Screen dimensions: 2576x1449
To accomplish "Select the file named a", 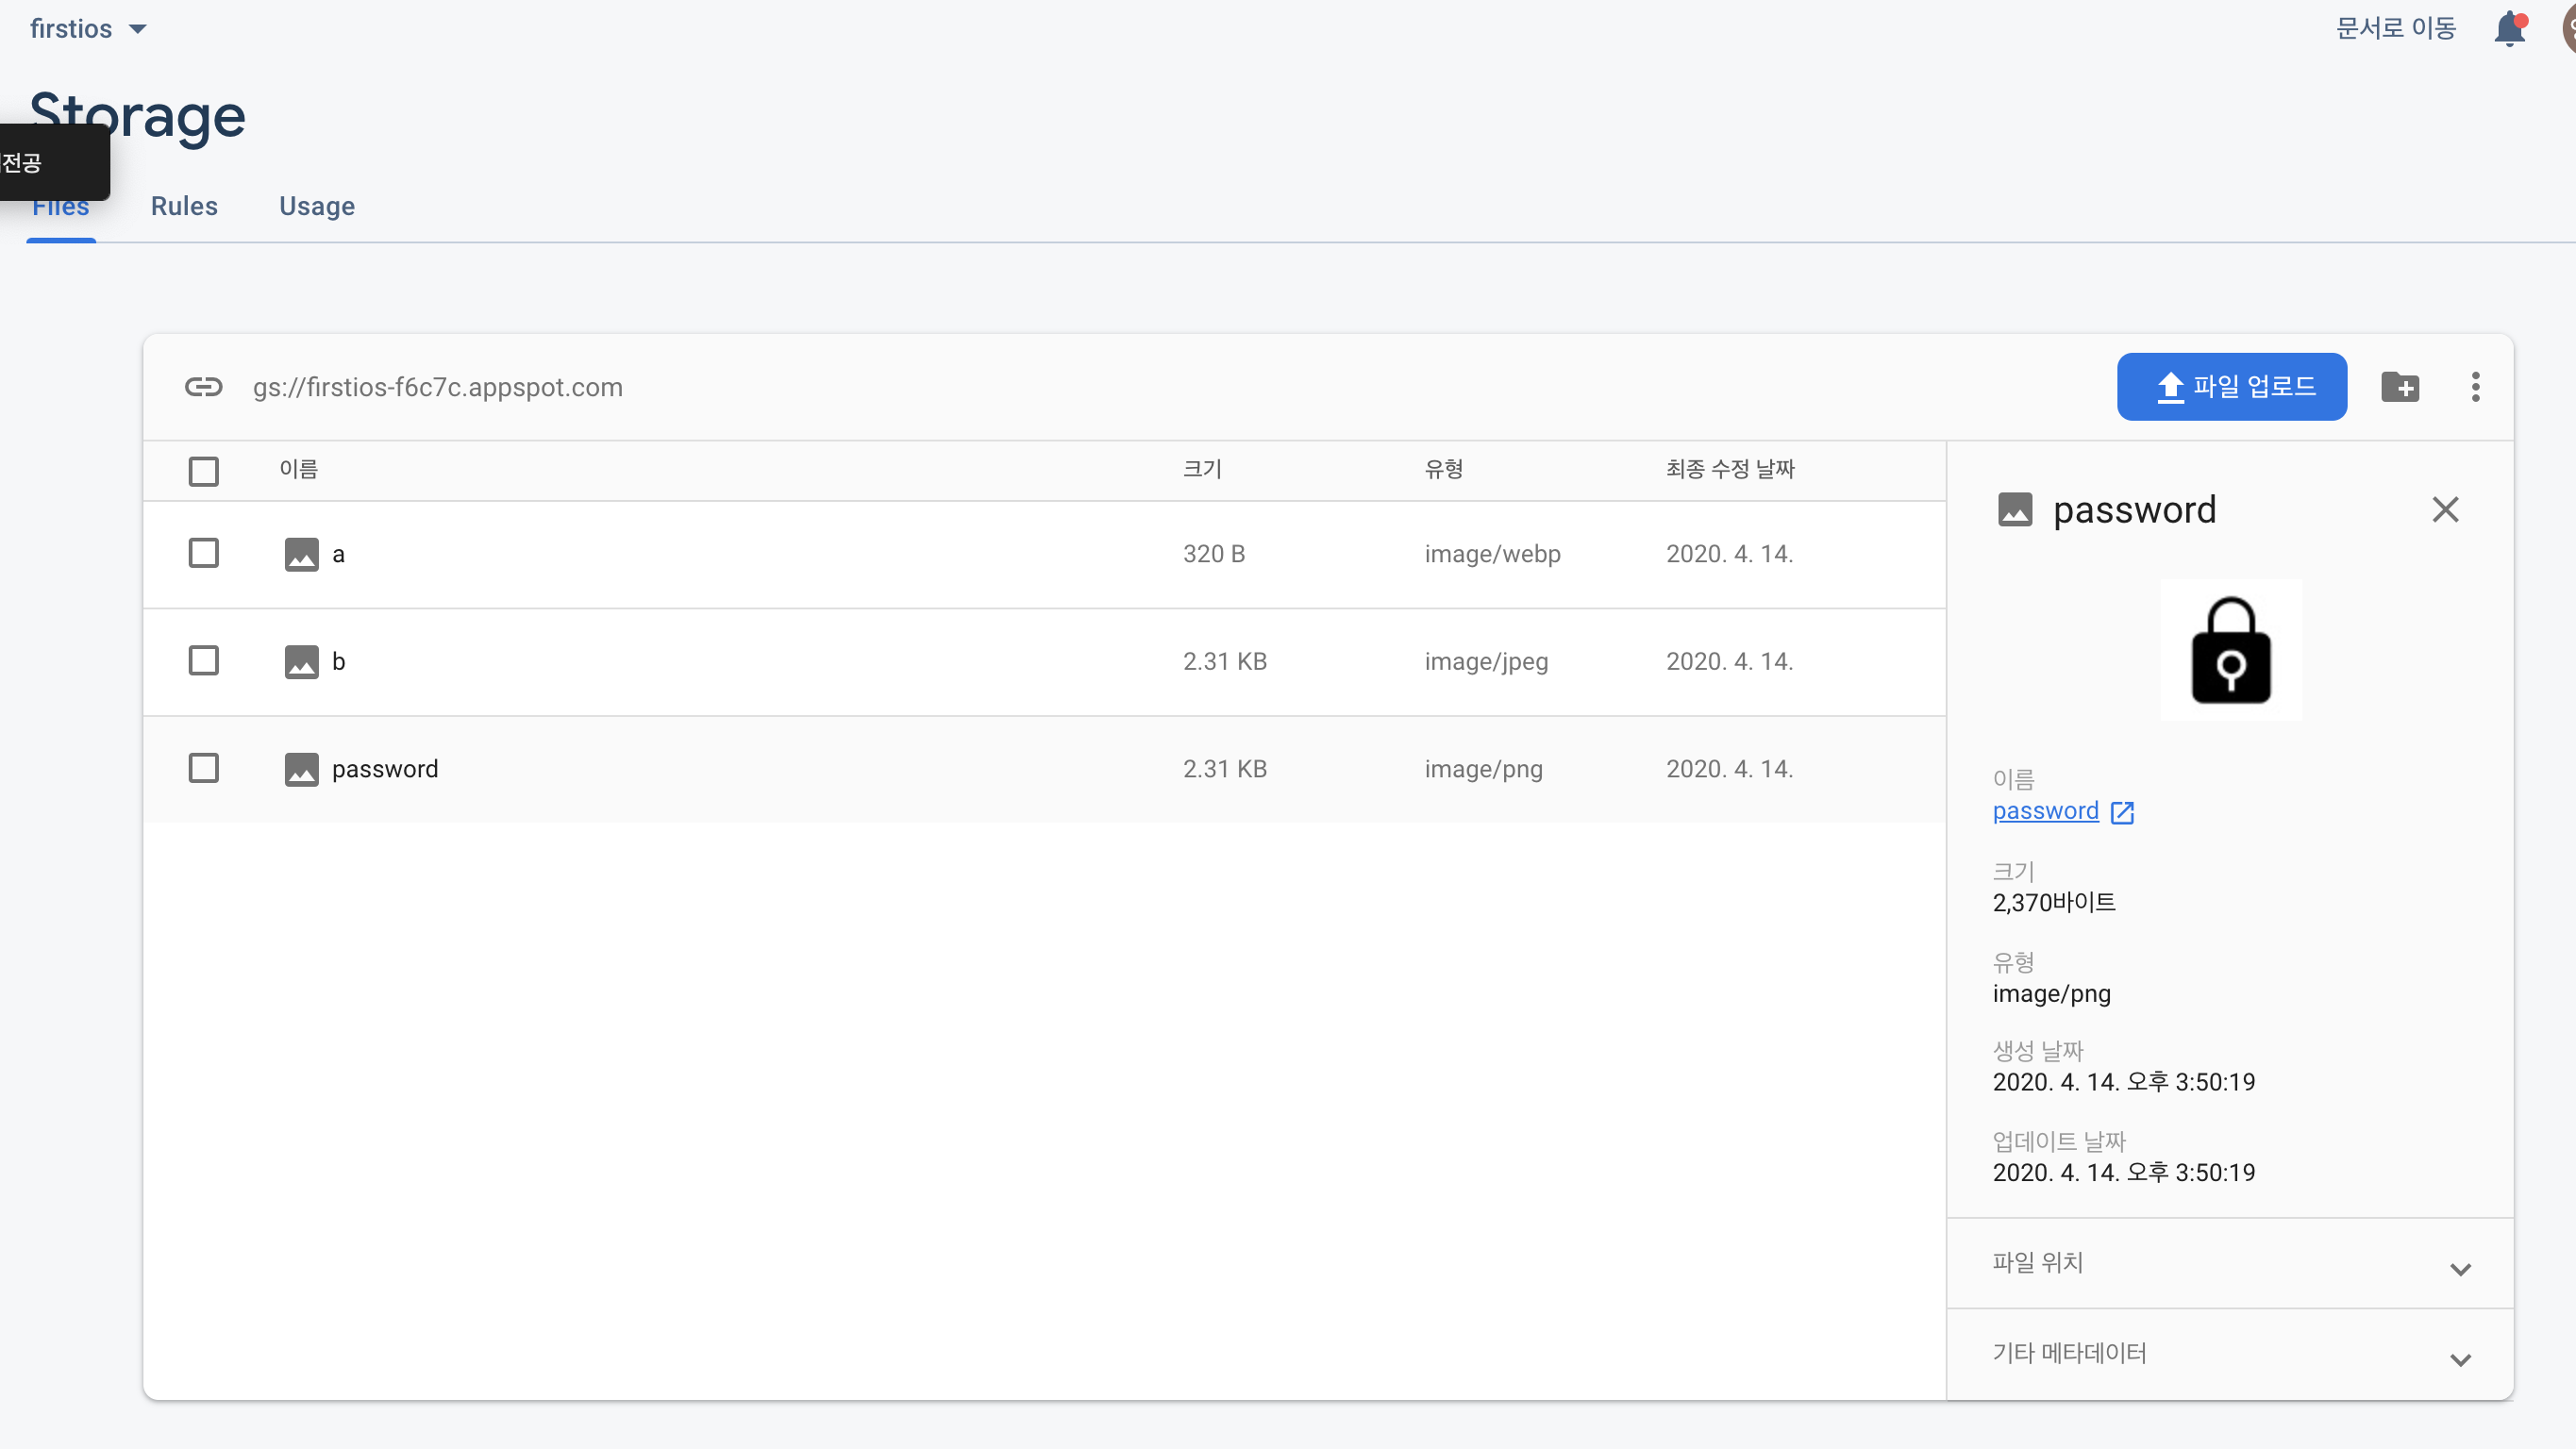I will point(338,554).
